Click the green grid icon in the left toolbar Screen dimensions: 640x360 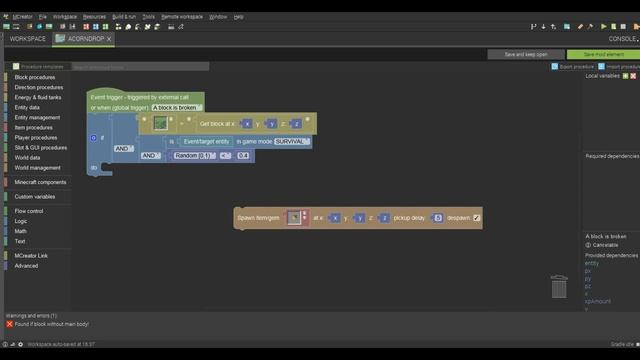pyautogui.click(x=105, y=27)
